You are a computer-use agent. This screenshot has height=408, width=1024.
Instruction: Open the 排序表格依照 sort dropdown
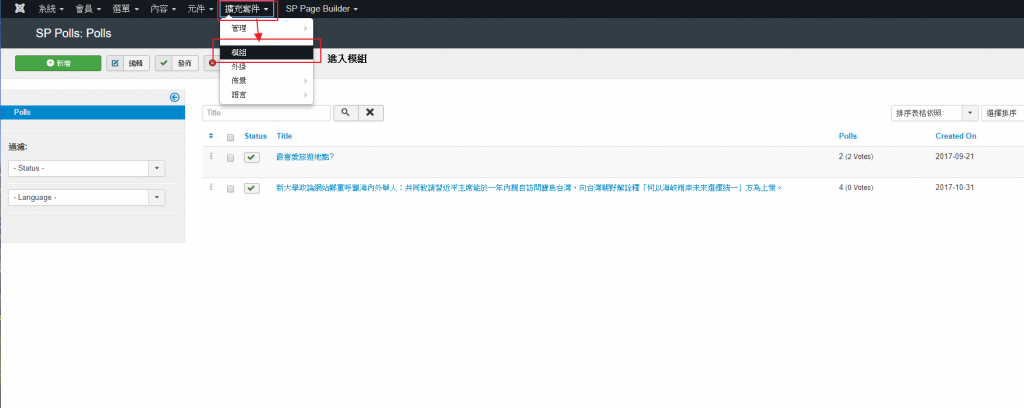(934, 113)
